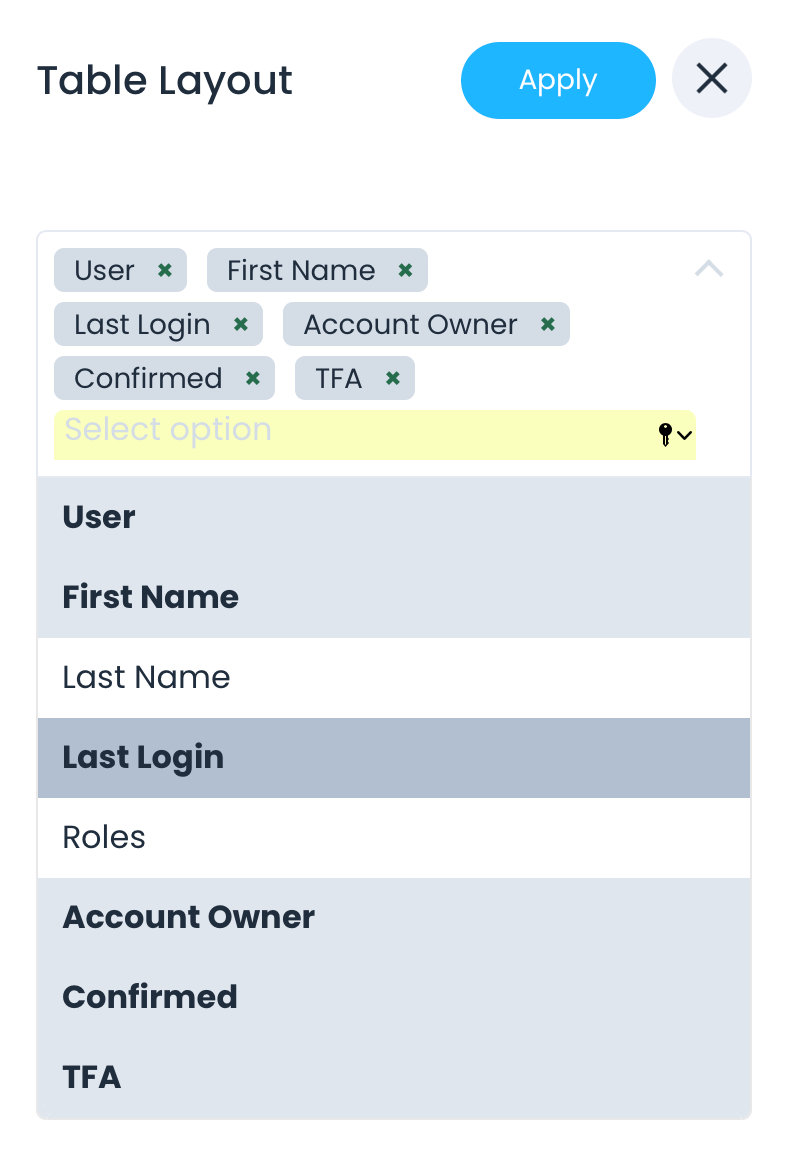
Task: Deselect the TFA option in the list
Action: (393, 1077)
